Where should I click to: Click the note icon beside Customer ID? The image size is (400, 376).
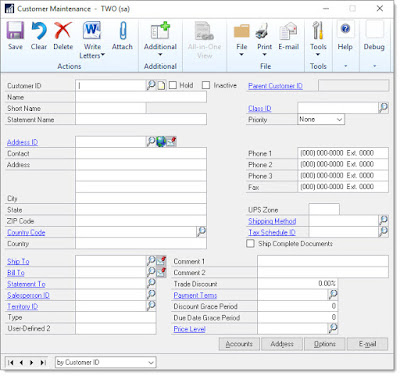coord(161,86)
